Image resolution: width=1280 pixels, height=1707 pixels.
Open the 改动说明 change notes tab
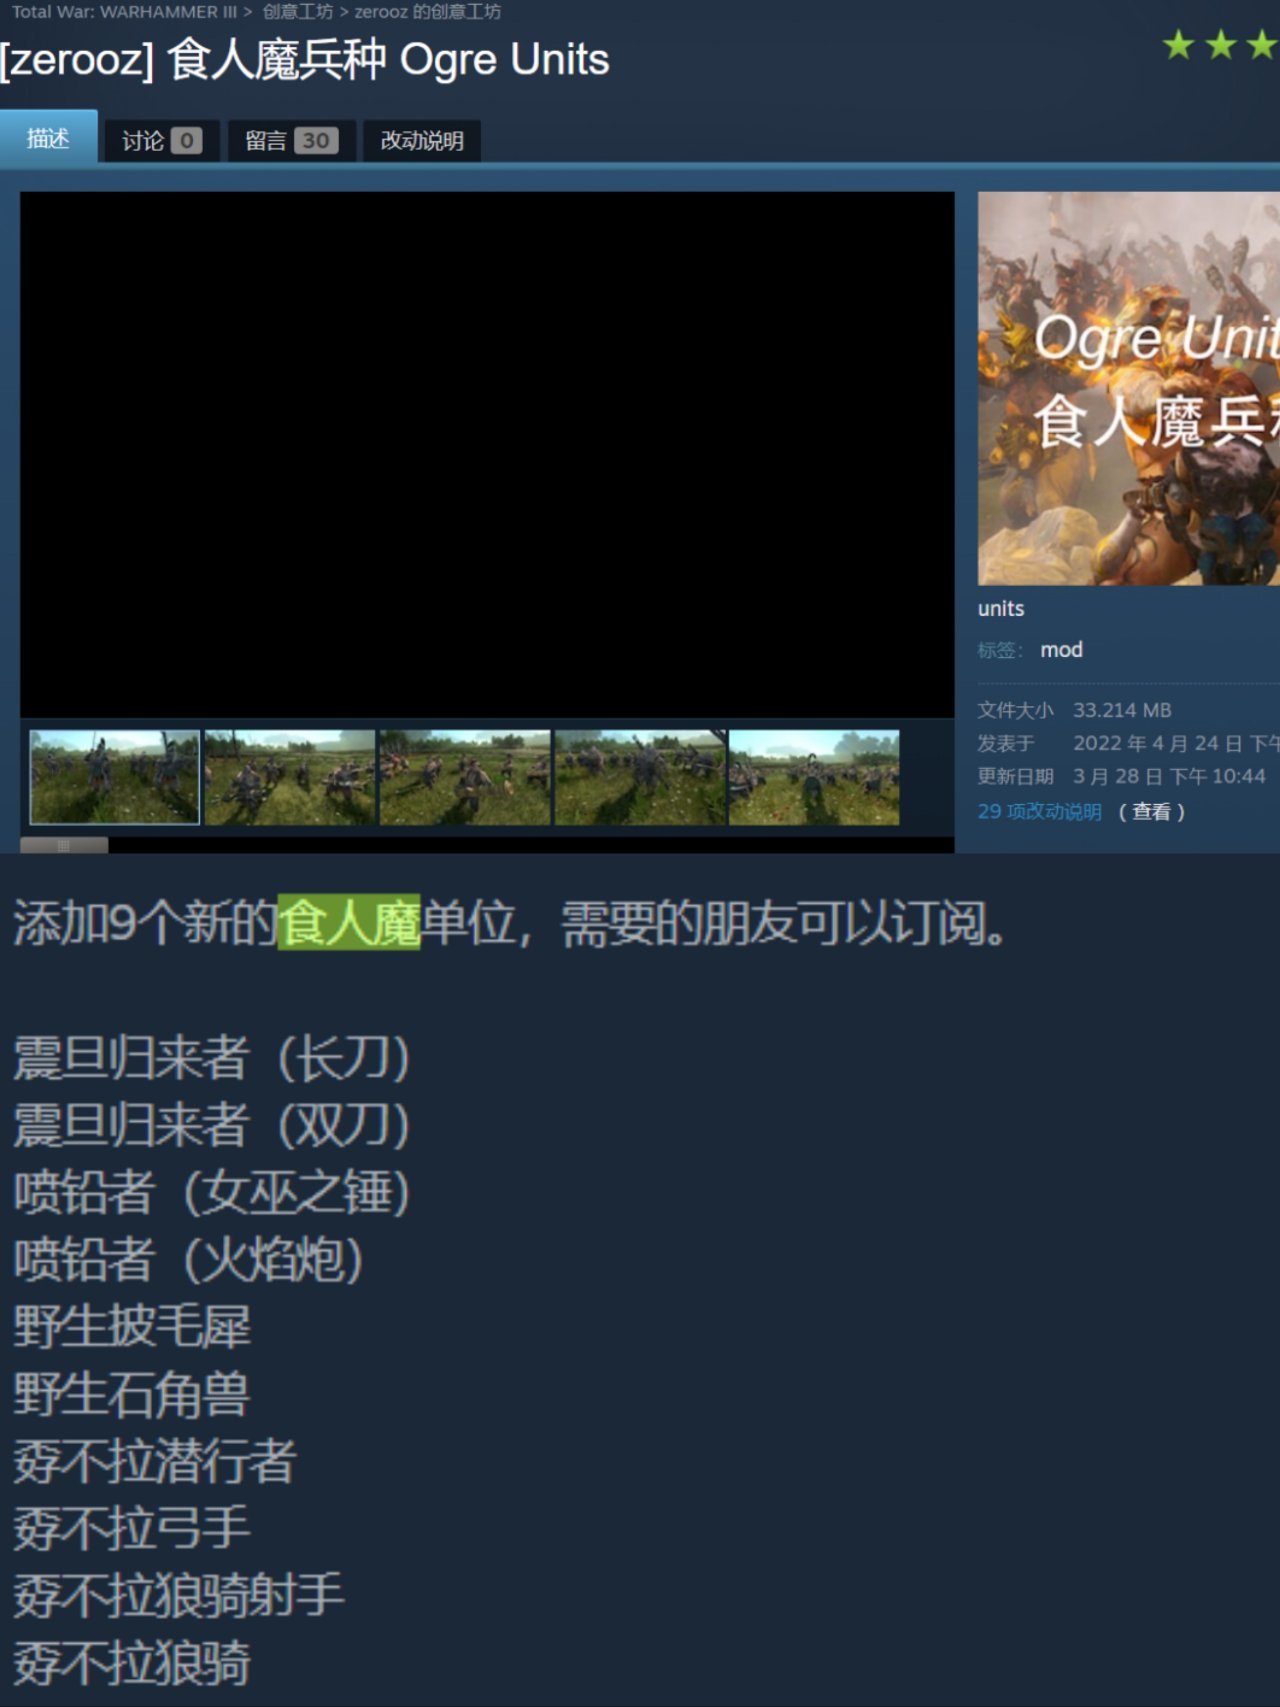(421, 141)
